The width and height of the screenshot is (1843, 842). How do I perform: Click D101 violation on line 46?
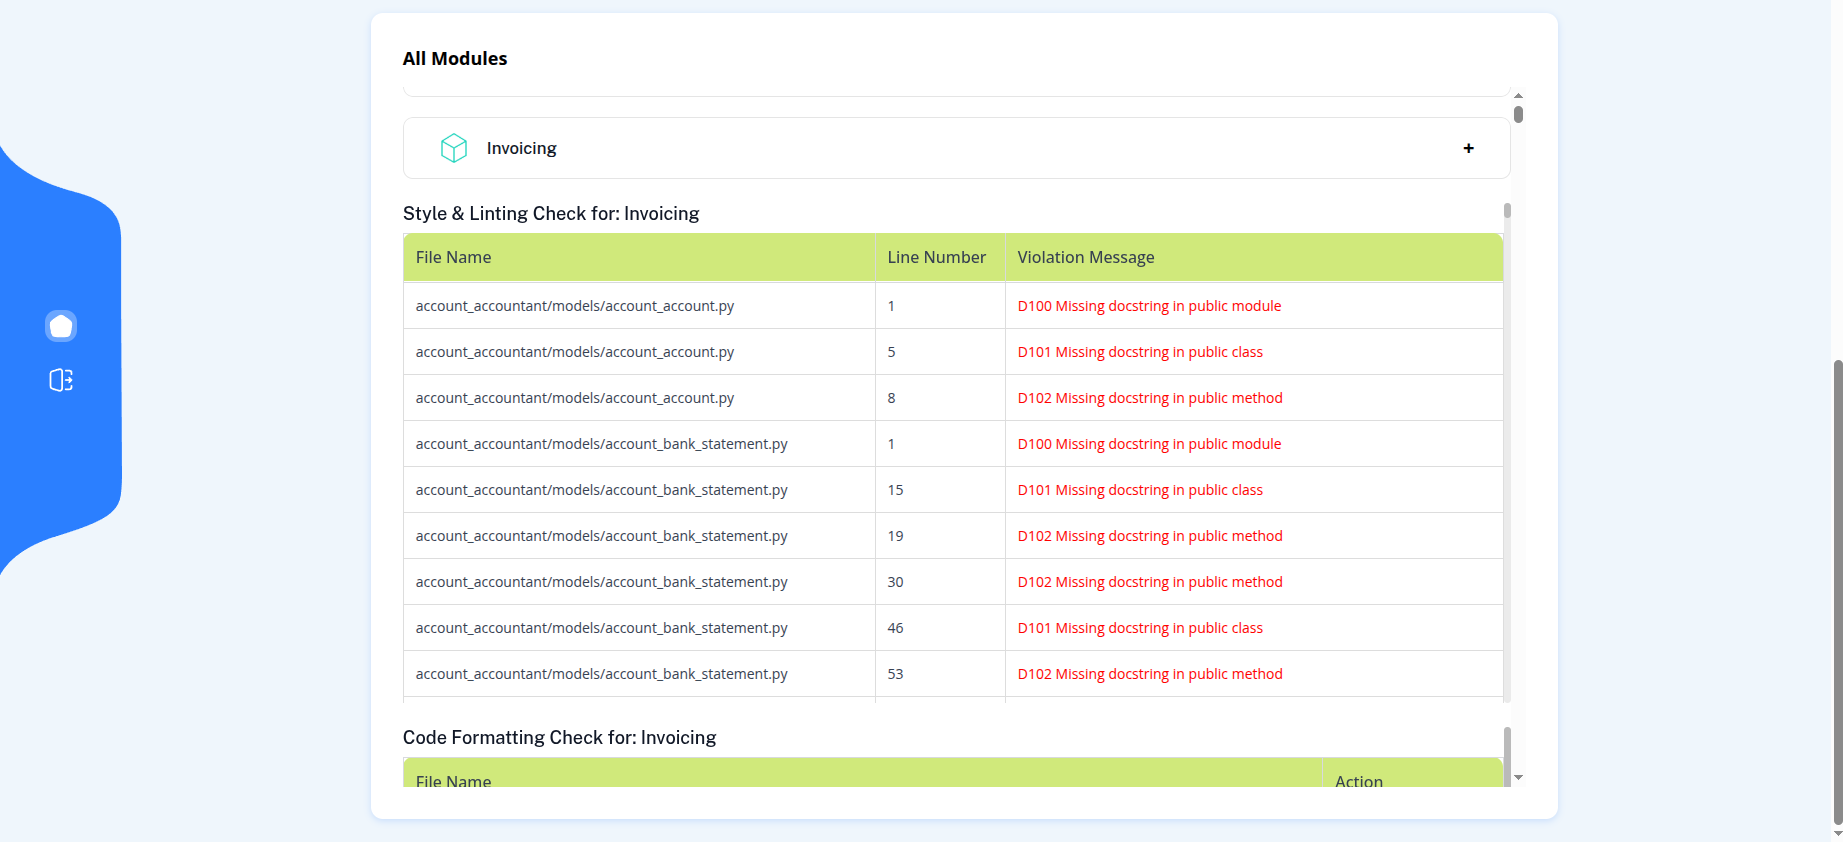tap(1140, 628)
